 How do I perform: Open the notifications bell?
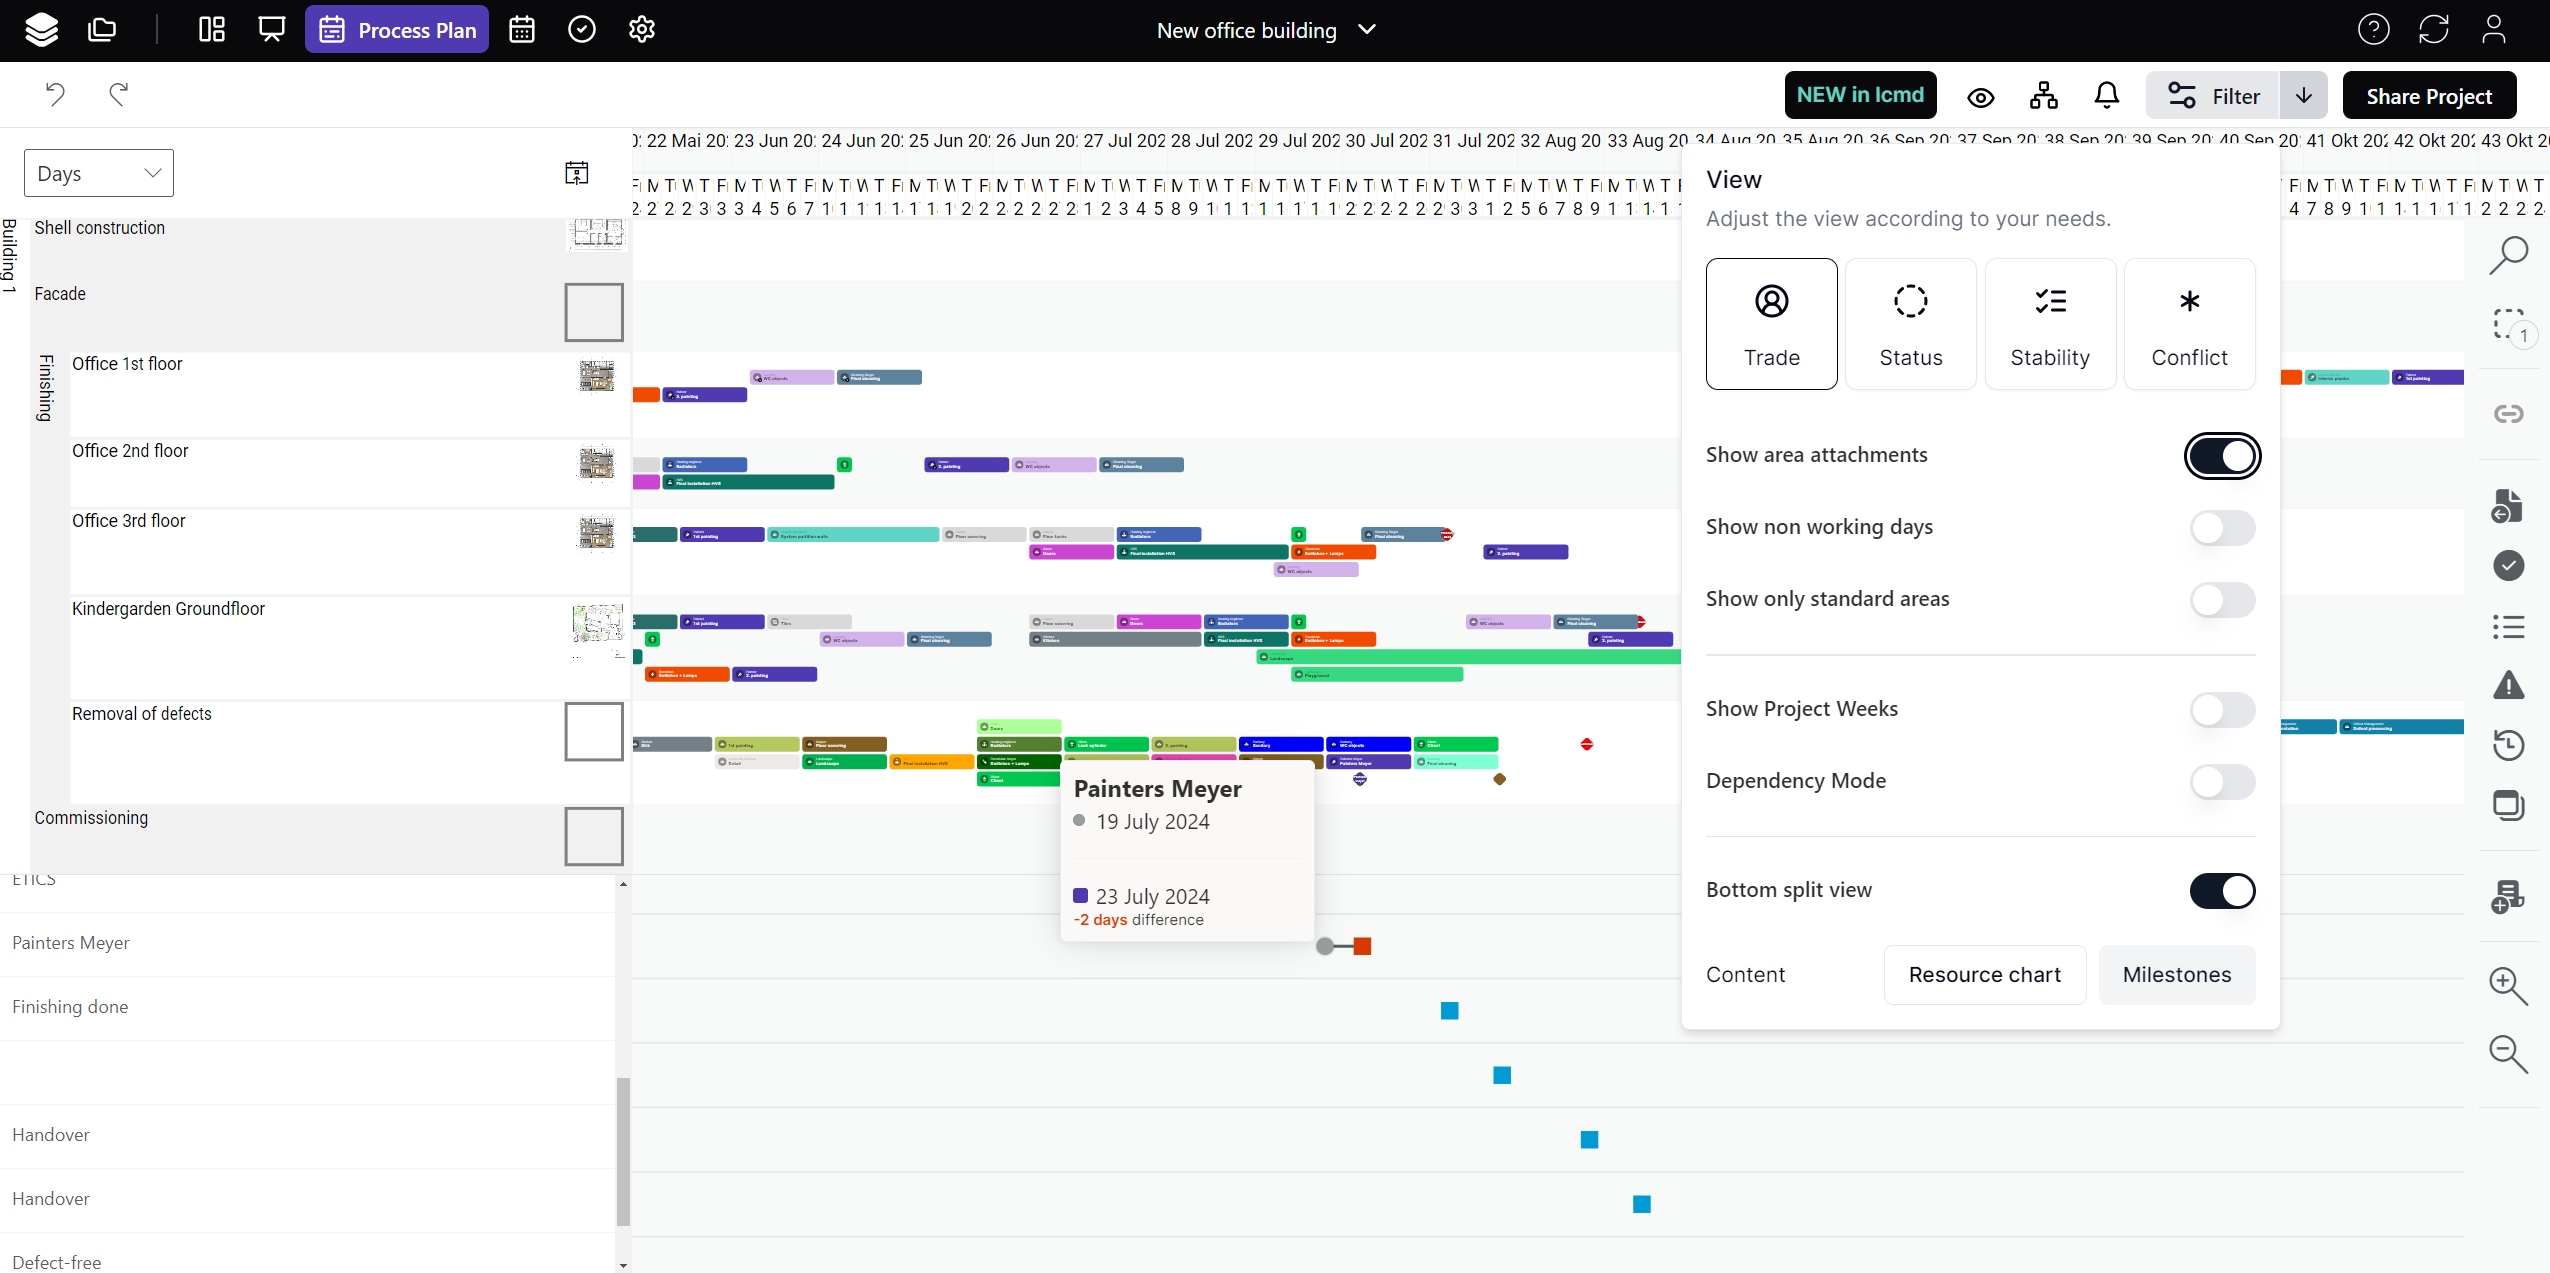tap(2106, 96)
